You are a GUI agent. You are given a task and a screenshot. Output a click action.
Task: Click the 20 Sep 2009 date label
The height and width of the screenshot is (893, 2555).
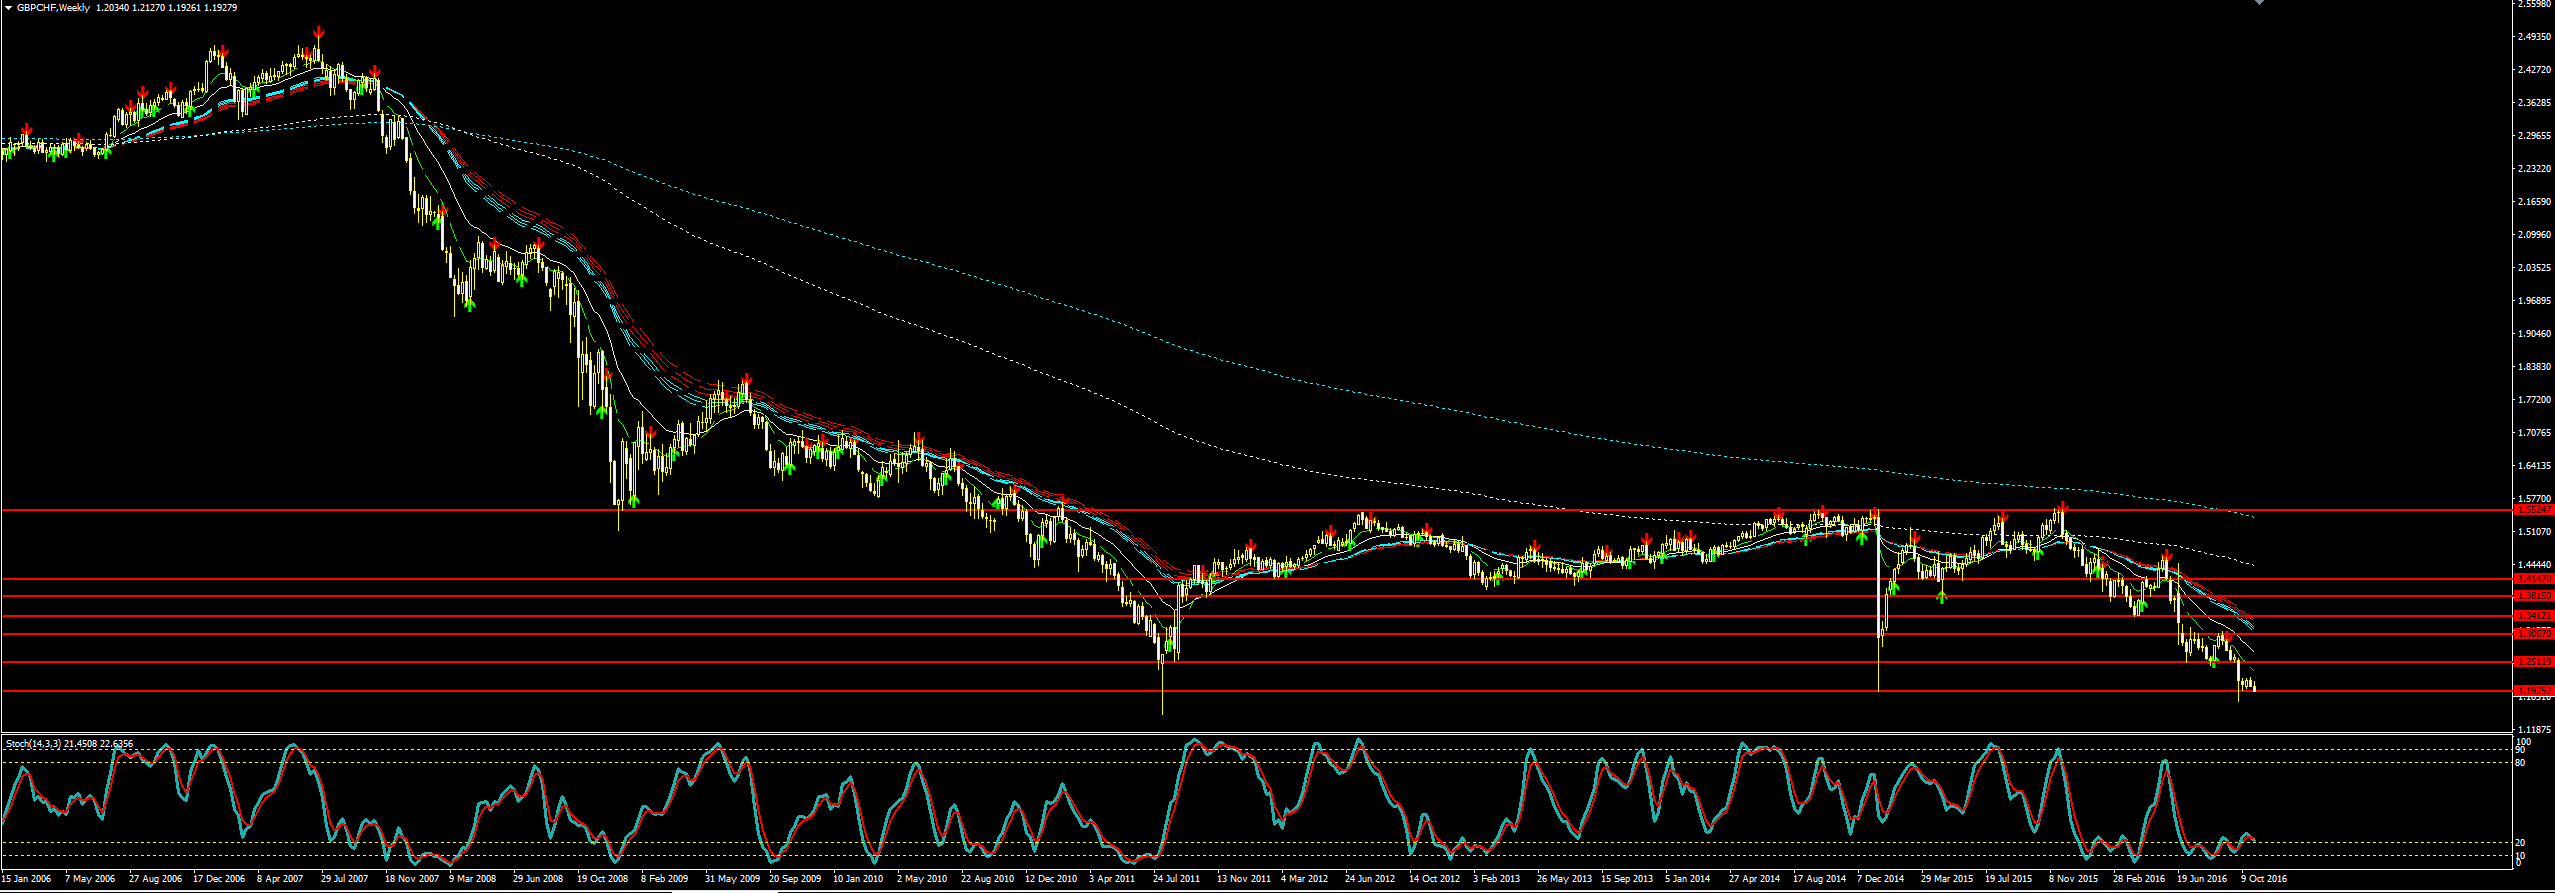point(795,879)
